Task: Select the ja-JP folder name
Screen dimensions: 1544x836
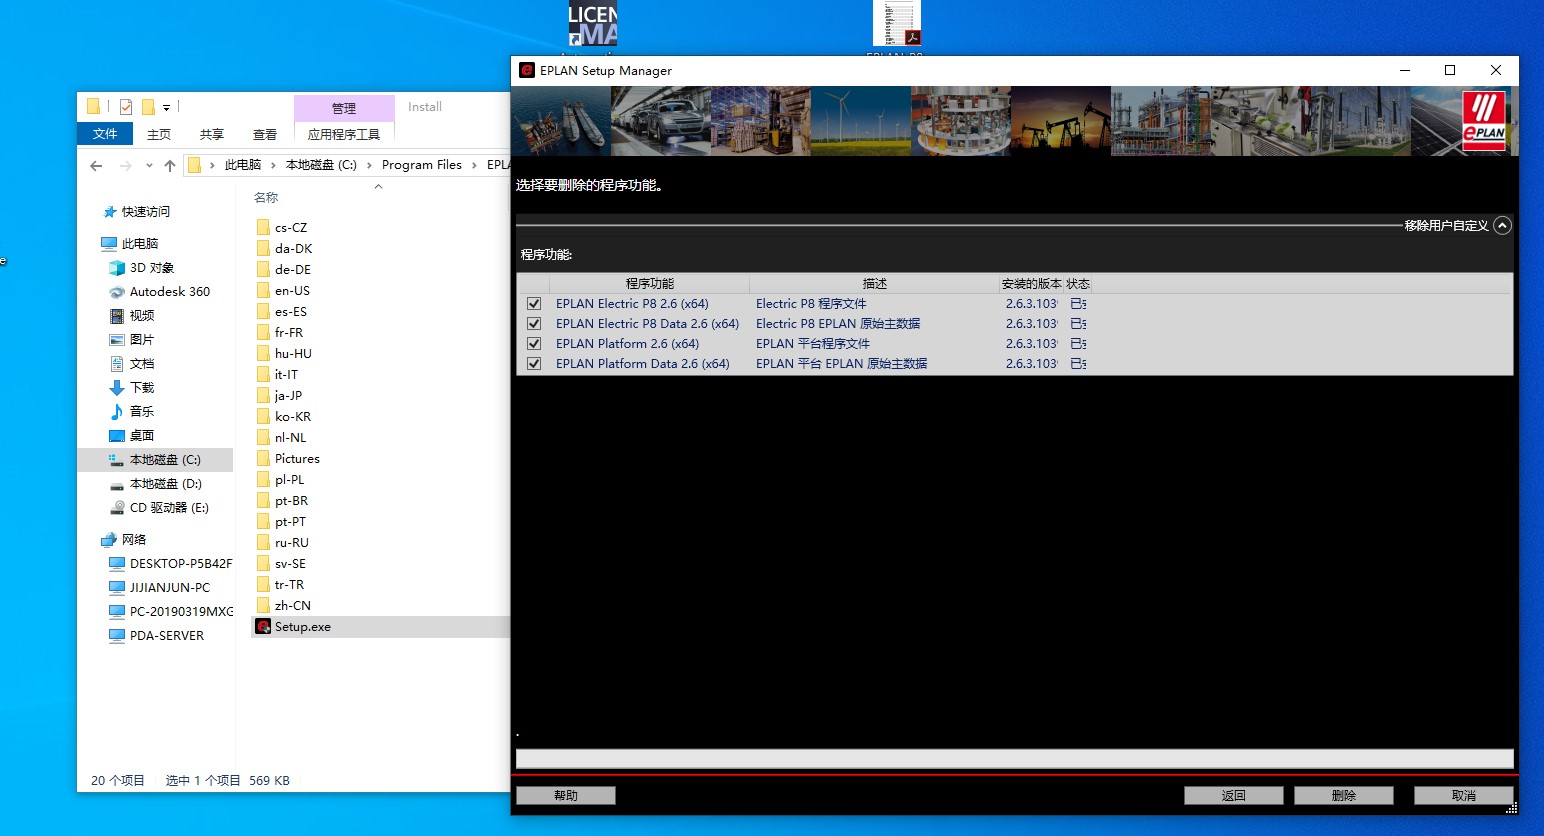Action: [288, 396]
